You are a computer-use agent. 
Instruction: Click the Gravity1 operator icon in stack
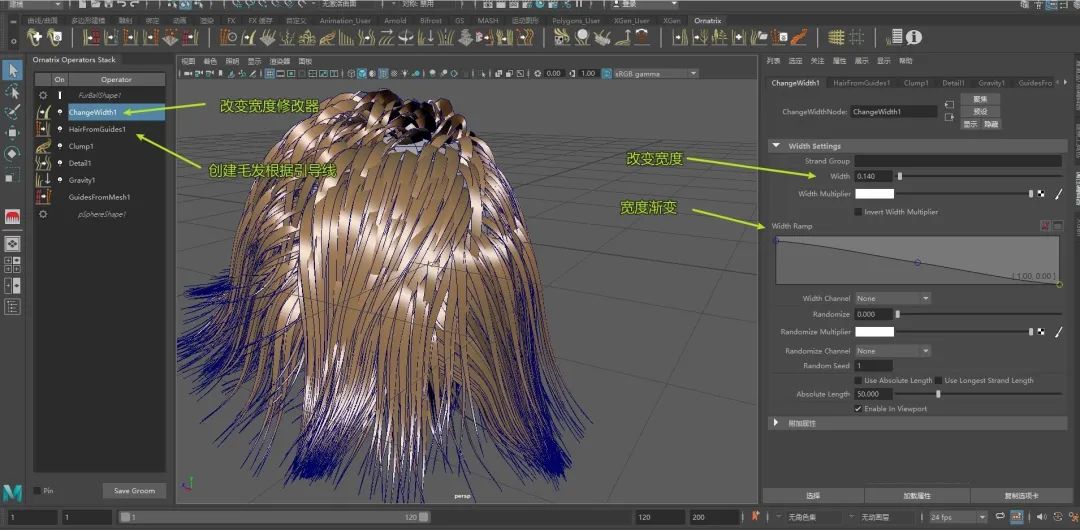pyautogui.click(x=43, y=180)
